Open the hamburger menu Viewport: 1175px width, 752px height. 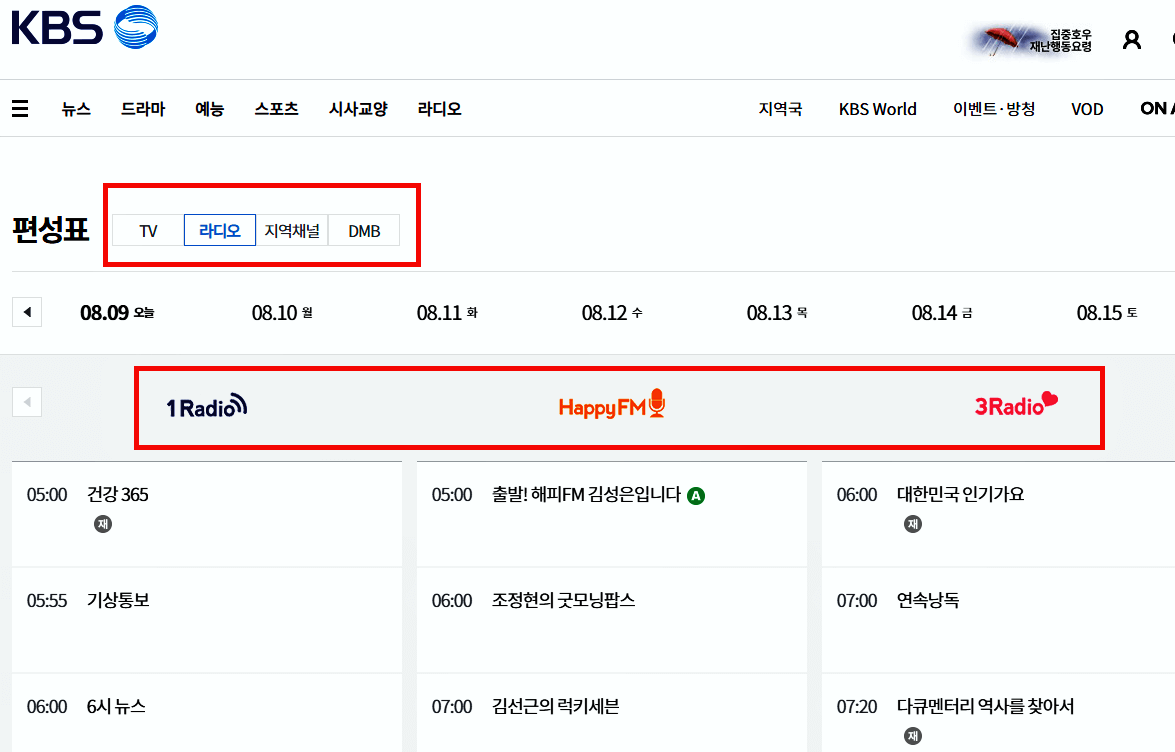tap(20, 109)
